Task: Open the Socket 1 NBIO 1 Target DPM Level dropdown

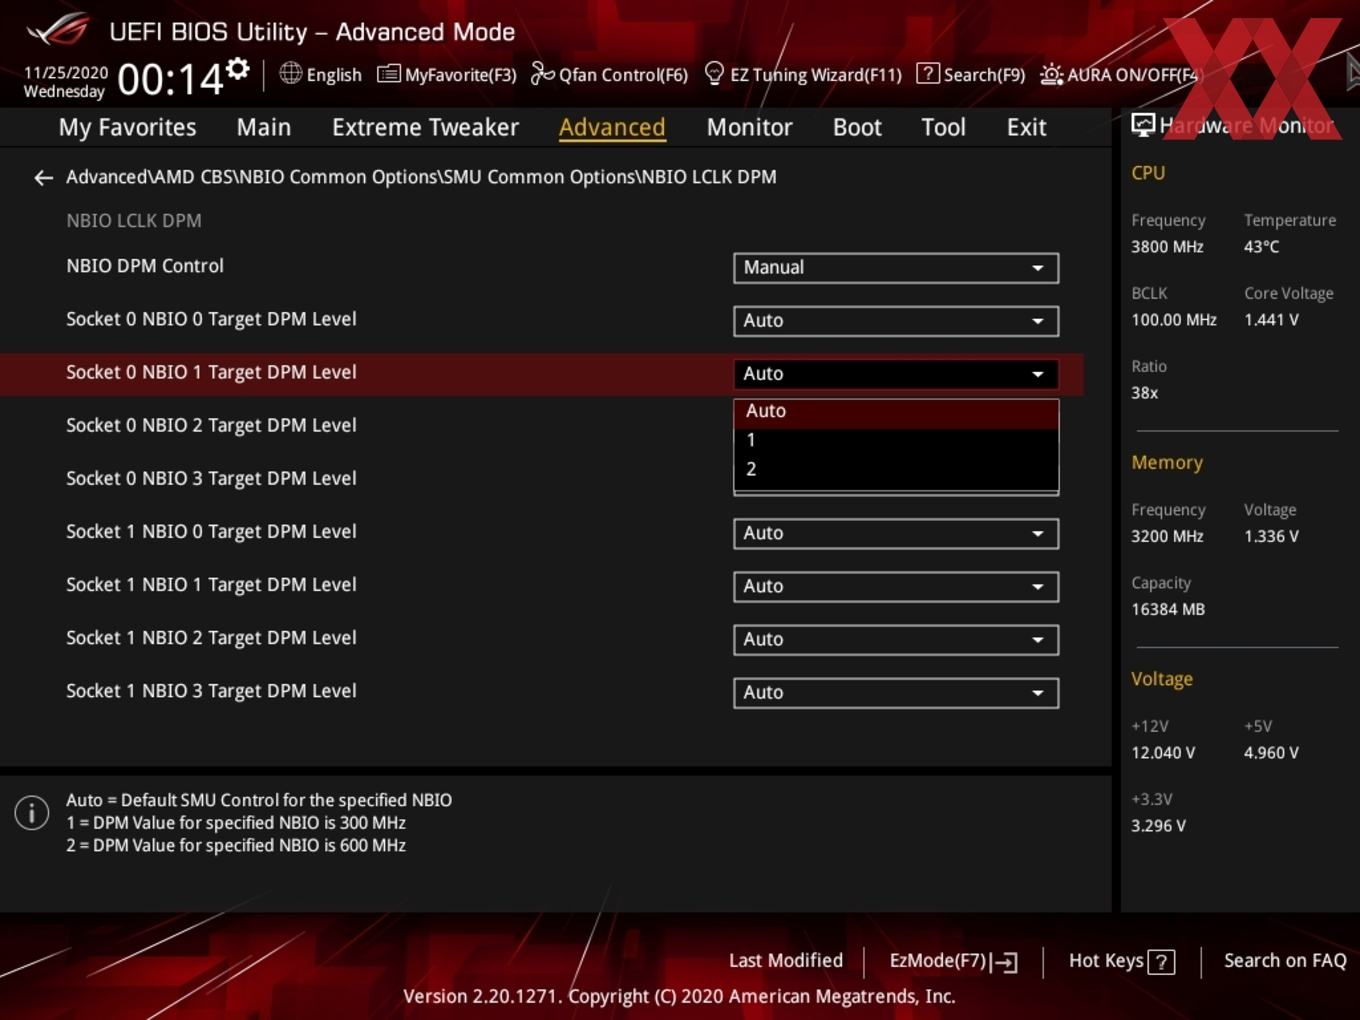Action: (896, 587)
